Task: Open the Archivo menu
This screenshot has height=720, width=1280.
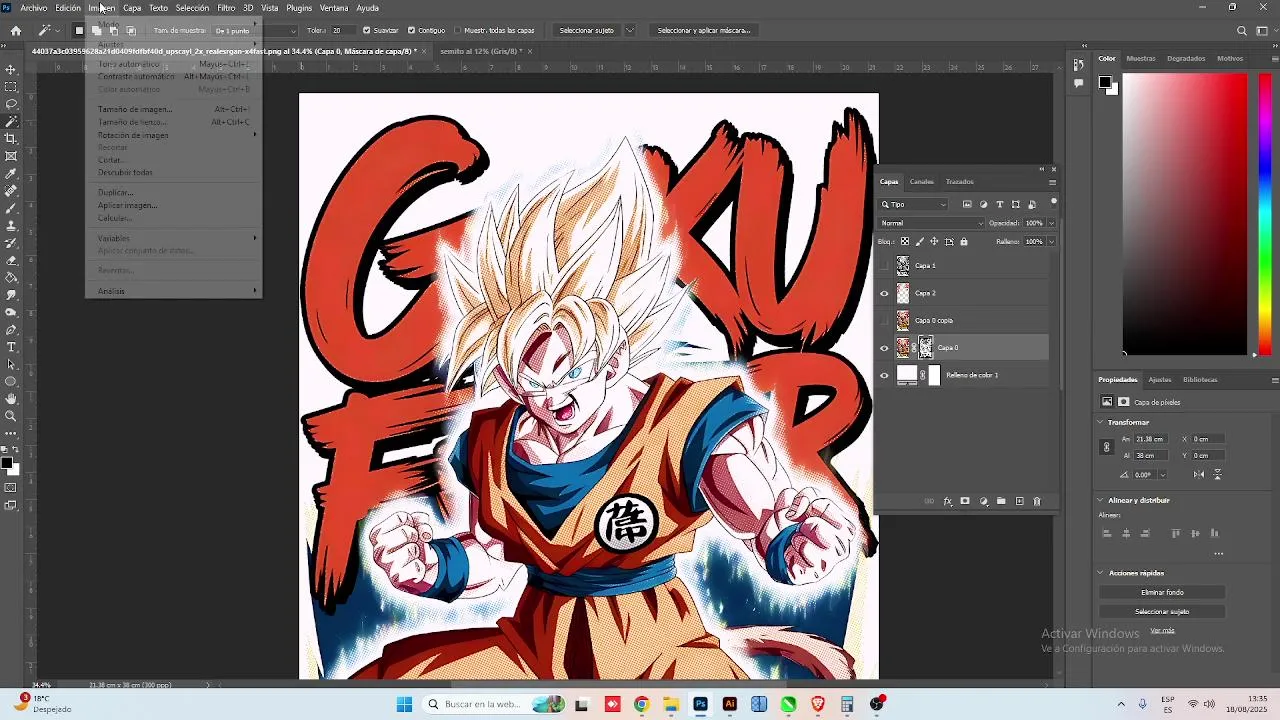Action: 34,8
